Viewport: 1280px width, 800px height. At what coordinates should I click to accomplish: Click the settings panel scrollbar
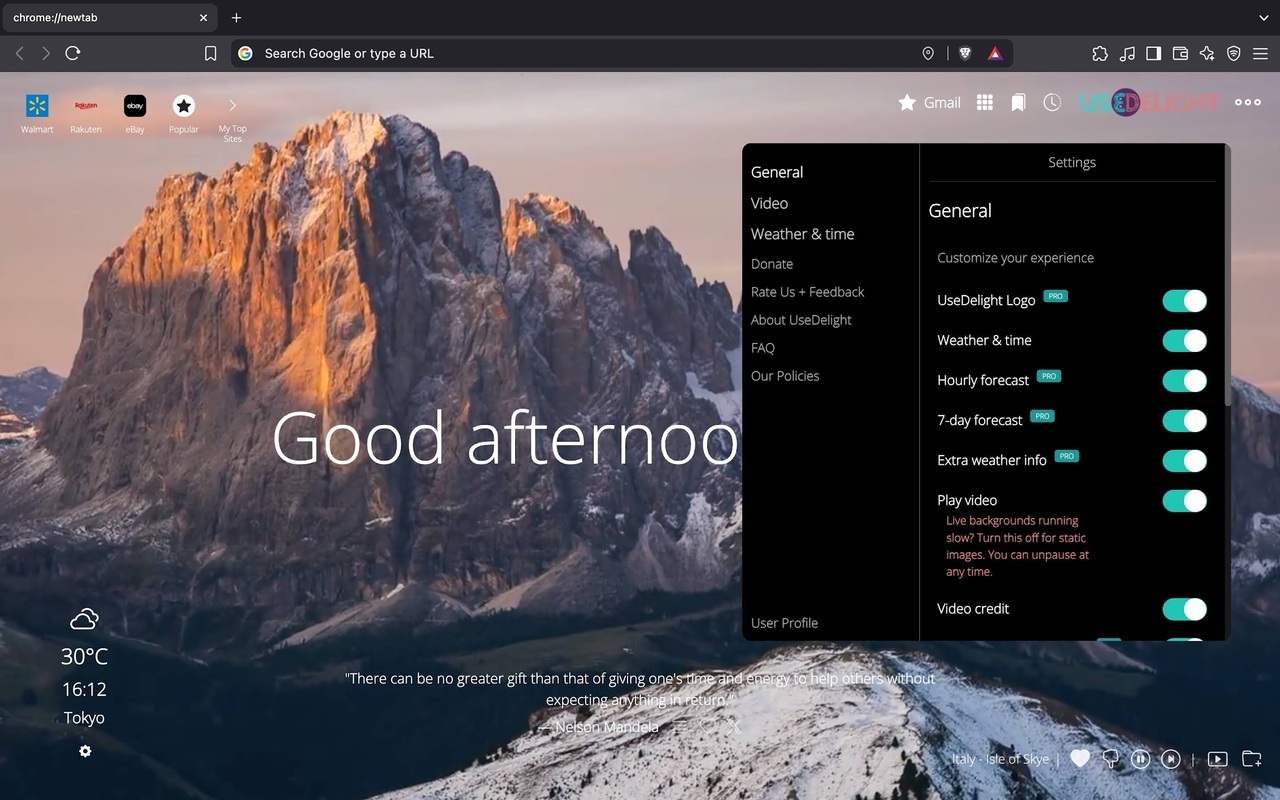1227,277
